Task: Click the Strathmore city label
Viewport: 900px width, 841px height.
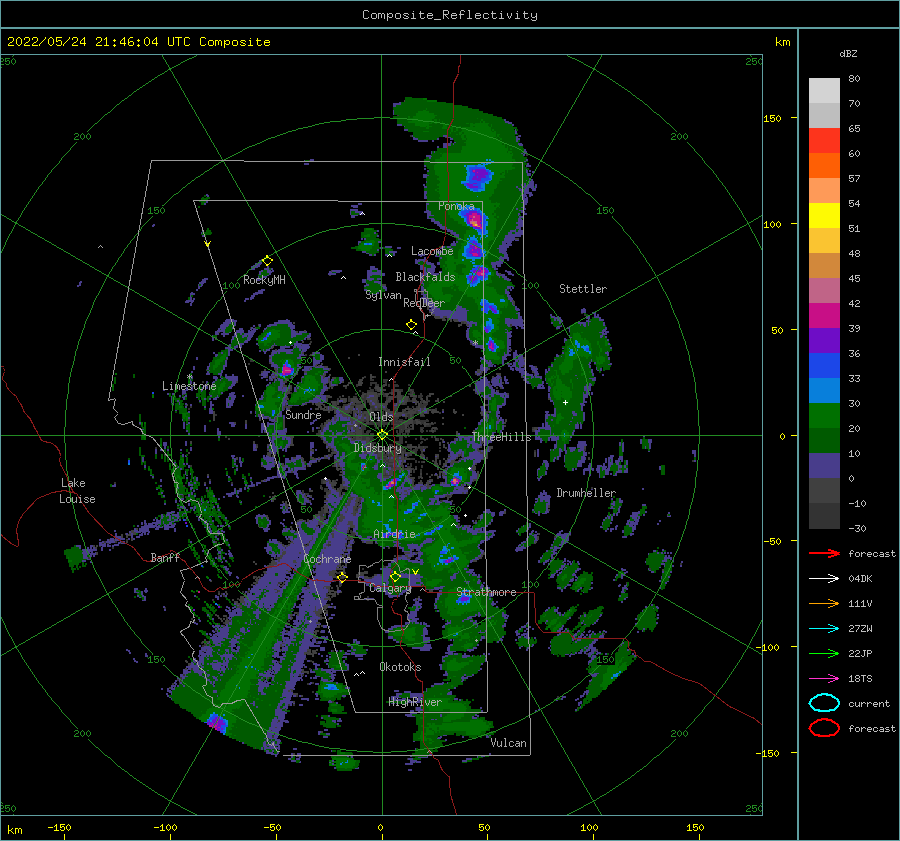Action: coord(486,592)
